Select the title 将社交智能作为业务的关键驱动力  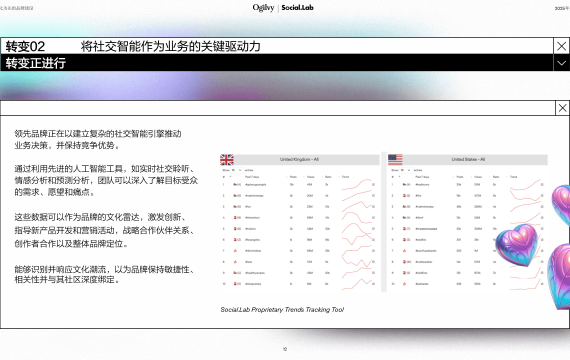coord(170,46)
